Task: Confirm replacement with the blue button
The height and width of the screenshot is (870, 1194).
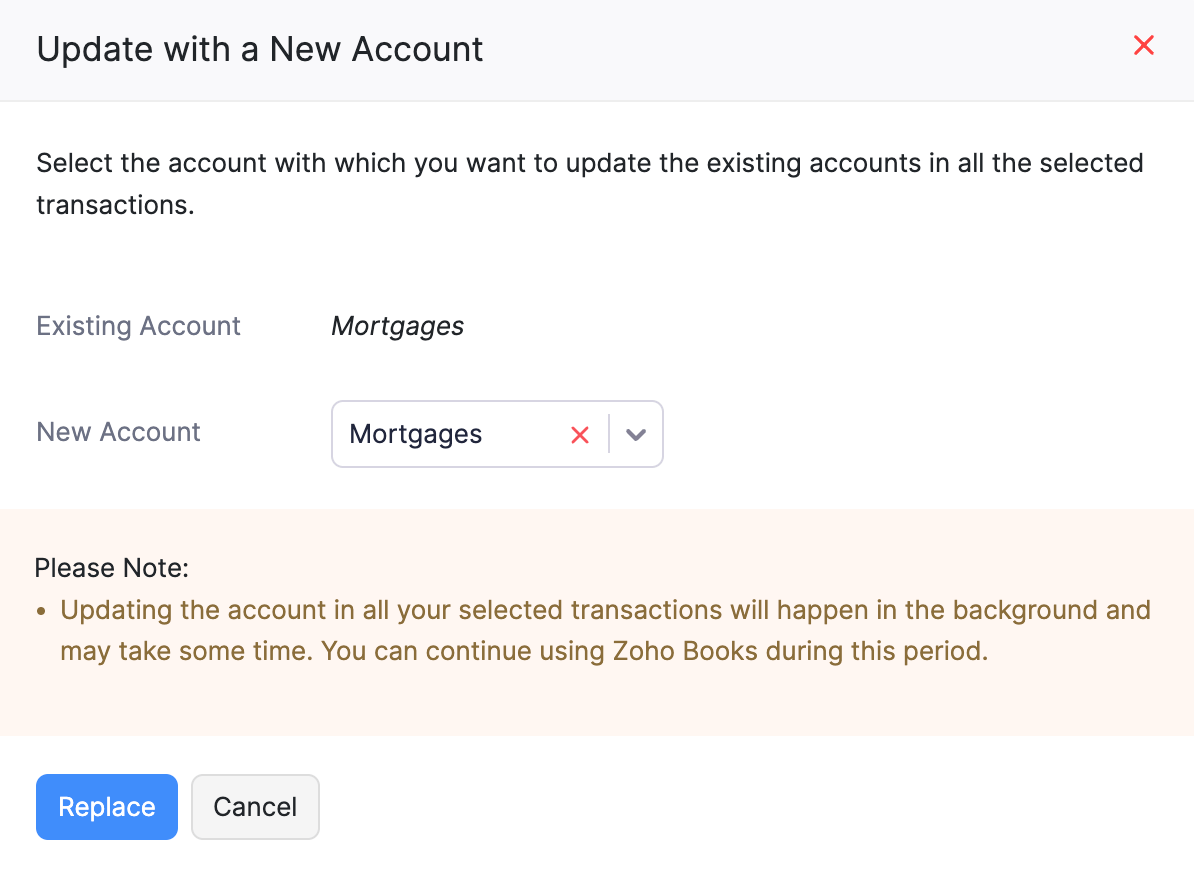Action: pyautogui.click(x=106, y=806)
